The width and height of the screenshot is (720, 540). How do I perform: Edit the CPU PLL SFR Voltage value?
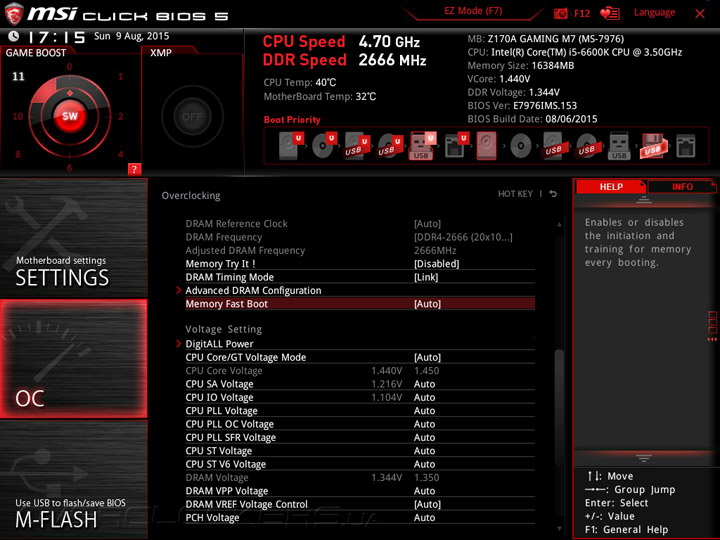(x=424, y=437)
